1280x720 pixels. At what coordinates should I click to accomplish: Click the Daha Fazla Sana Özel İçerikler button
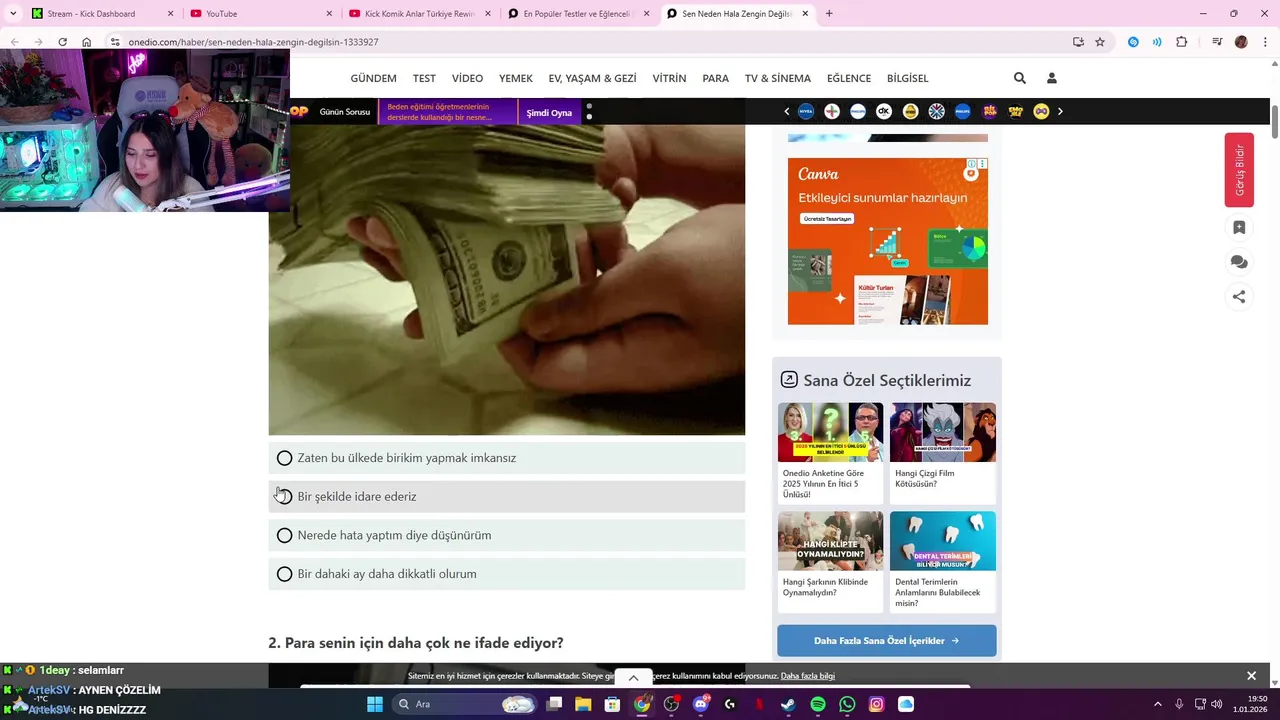pyautogui.click(x=886, y=641)
